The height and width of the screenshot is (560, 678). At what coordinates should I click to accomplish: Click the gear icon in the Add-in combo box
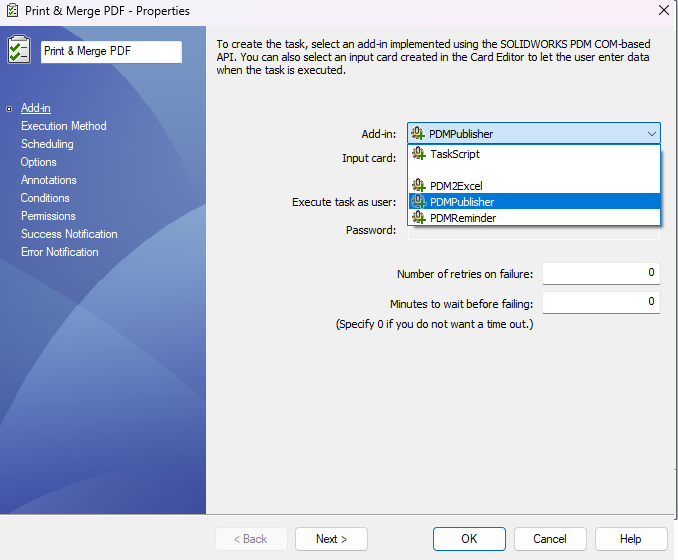point(418,134)
